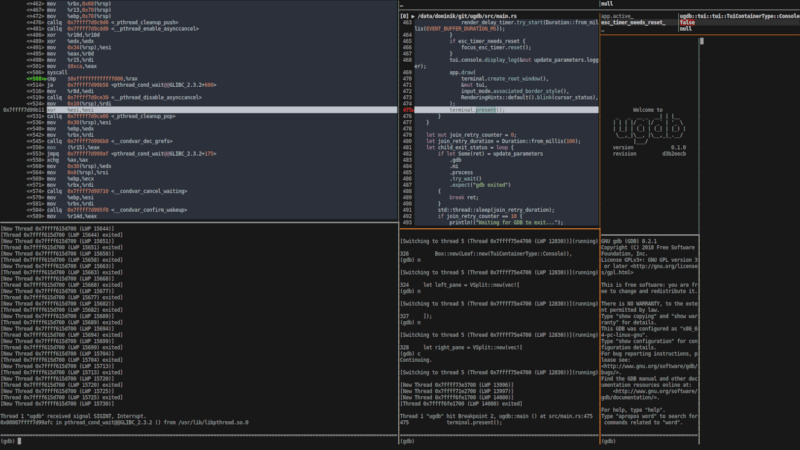The image size is (800, 450).
Task: Select the file path /data/dominik/git/ugdb/src/main.rs
Action: [467, 16]
